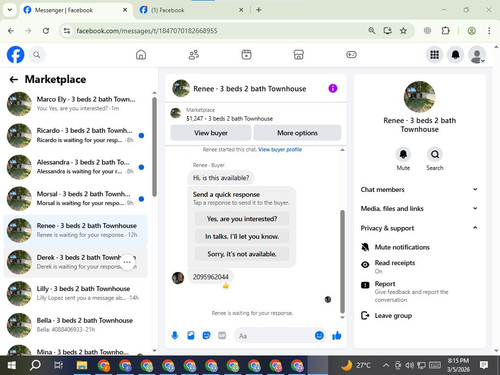
Task: Click listing thumbnail in Marketplace banner
Action: pos(176,113)
